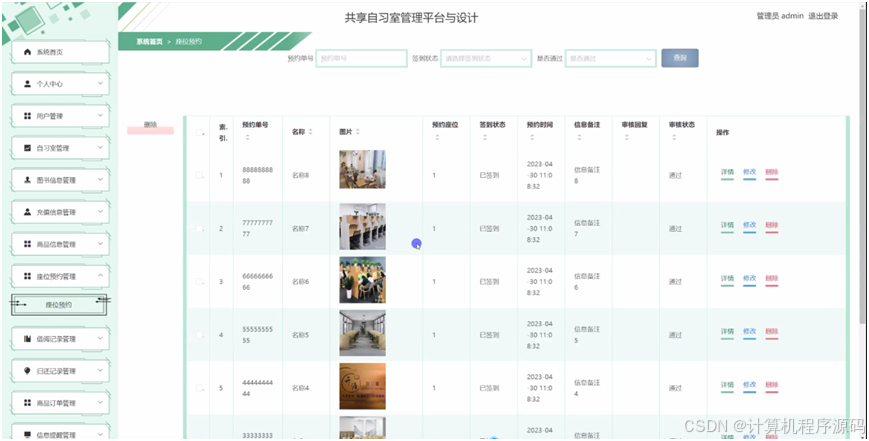Sort table by 签到状态 column arrows
This screenshot has width=869, height=441.
pos(484,137)
